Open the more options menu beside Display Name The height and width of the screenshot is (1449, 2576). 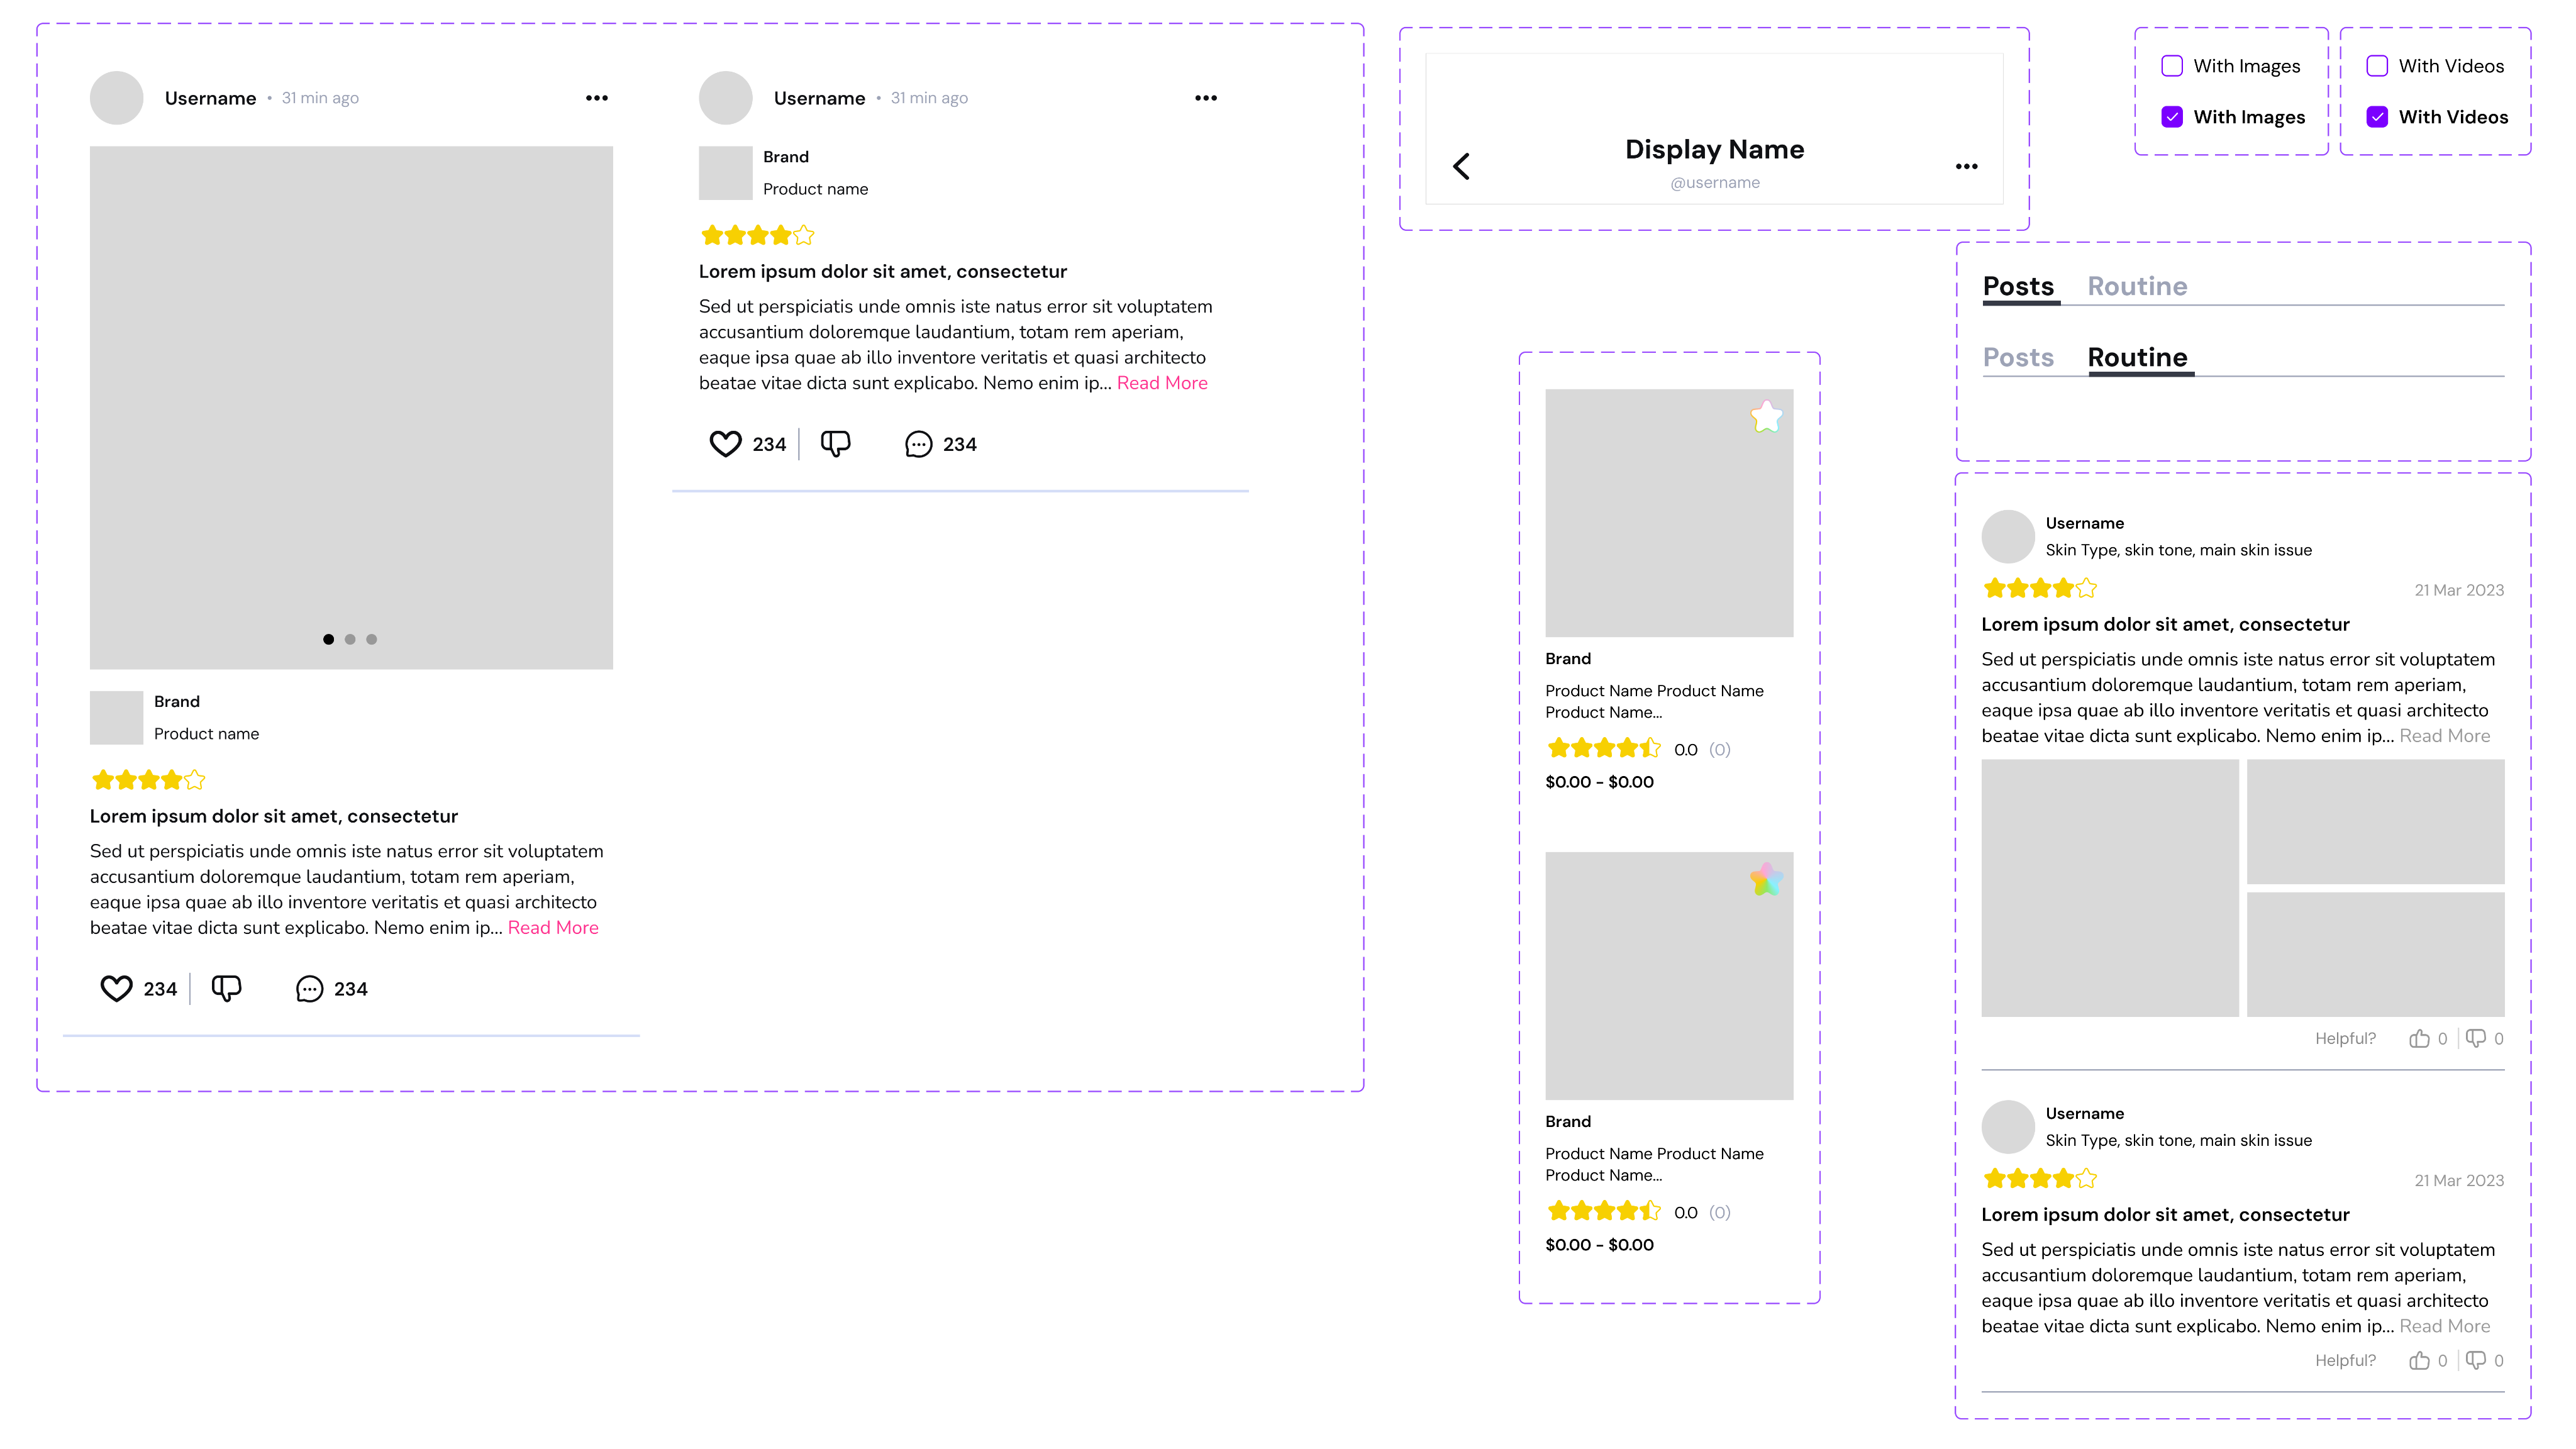[x=1966, y=166]
